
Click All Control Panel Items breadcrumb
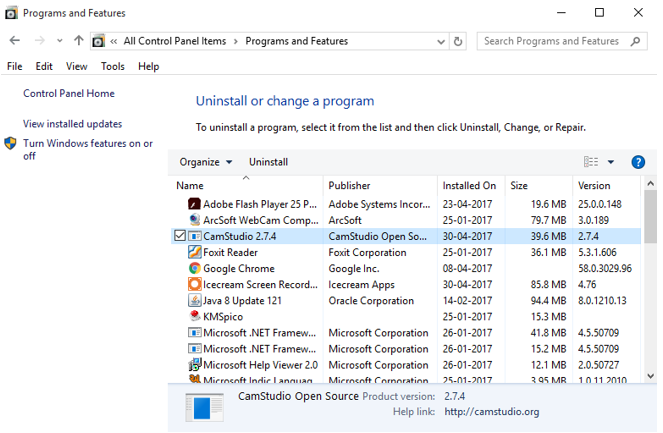tap(175, 41)
